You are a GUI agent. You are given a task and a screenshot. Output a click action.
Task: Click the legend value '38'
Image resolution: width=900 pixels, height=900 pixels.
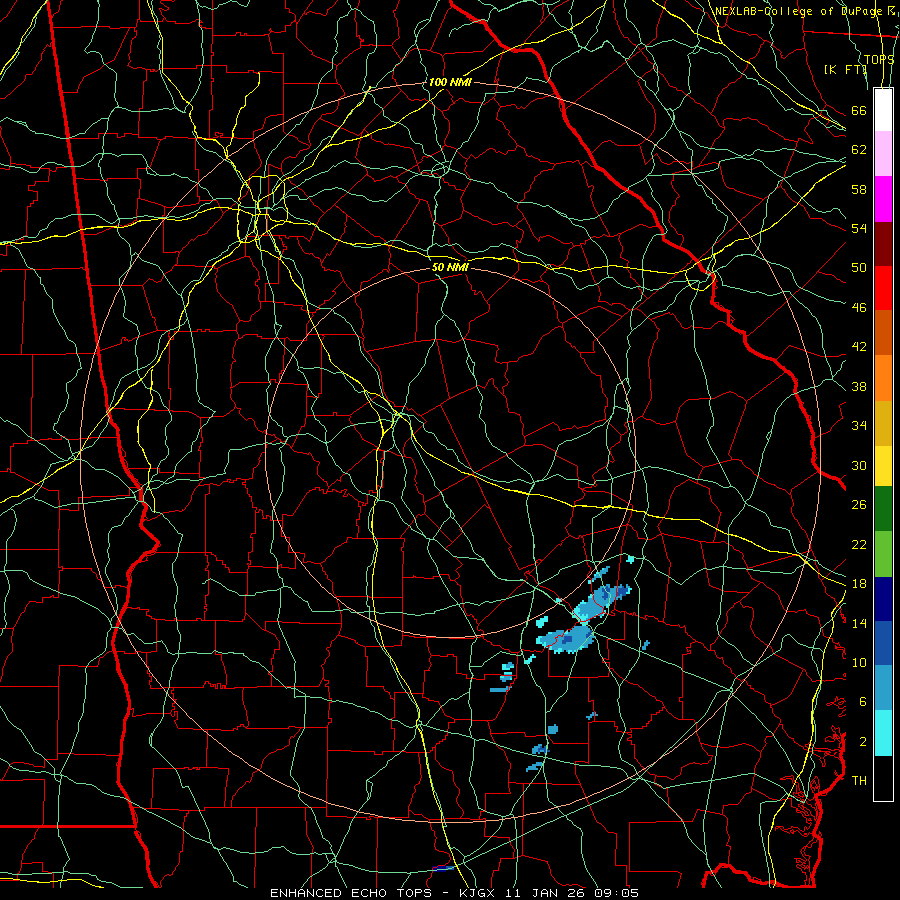point(859,386)
